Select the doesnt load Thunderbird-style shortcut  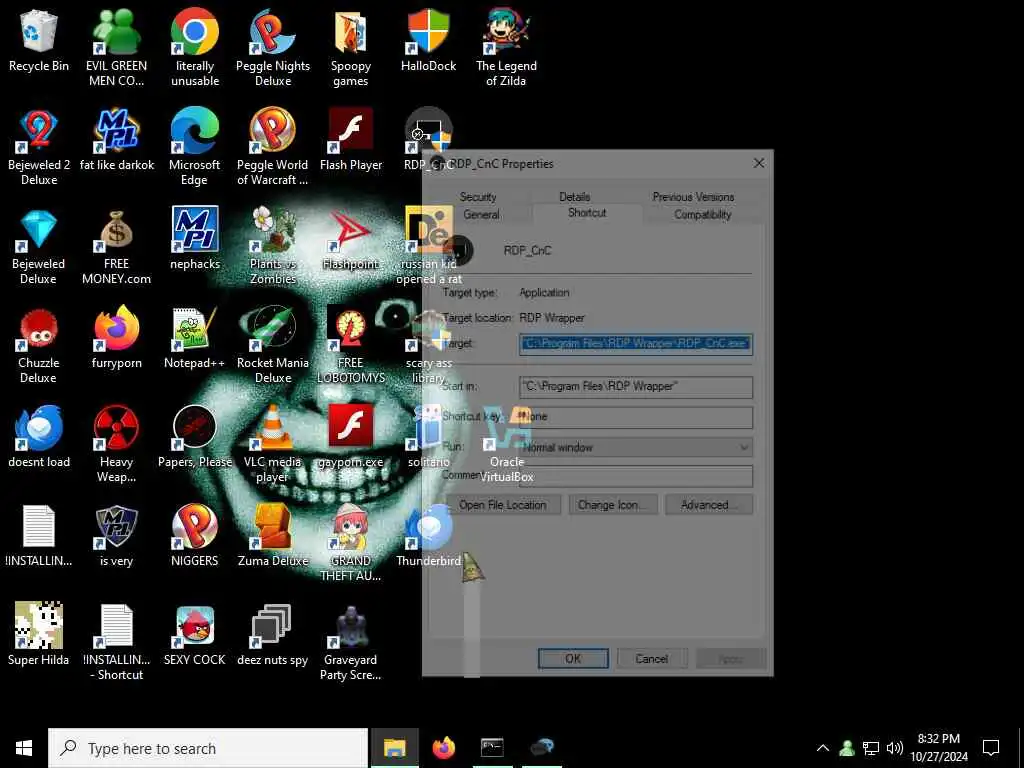[x=39, y=436]
